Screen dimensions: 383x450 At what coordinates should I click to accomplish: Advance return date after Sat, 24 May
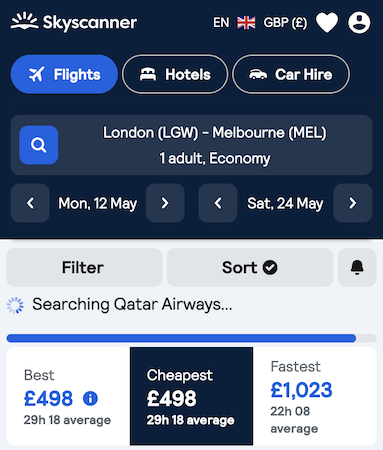(x=353, y=203)
